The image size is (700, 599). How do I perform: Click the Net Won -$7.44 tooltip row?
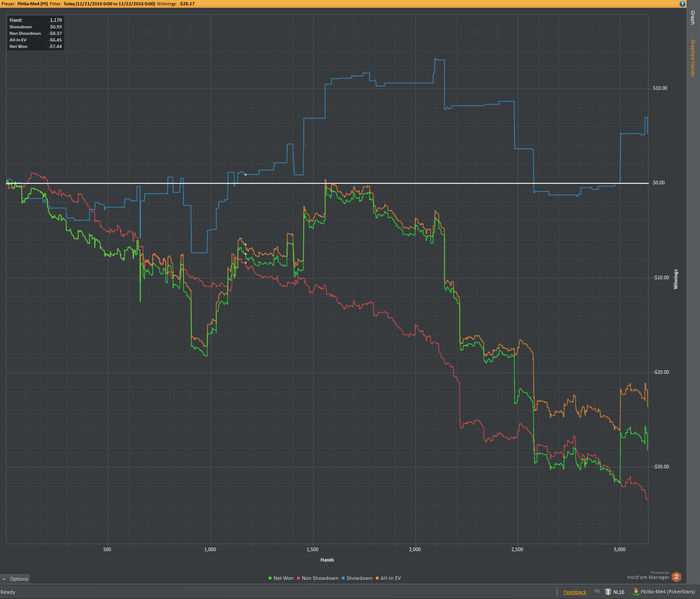tap(35, 46)
